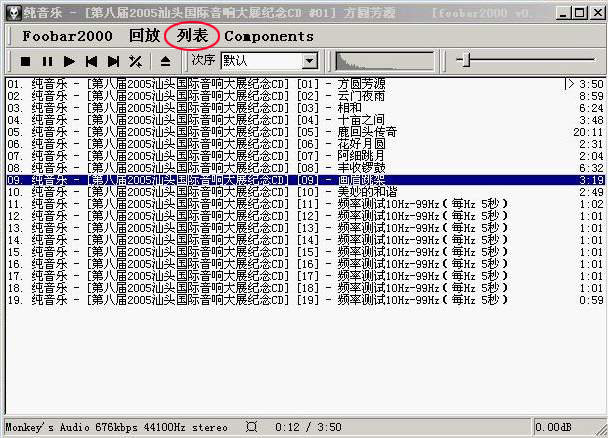The width and height of the screenshot is (608, 438).
Task: Play a random track
Action: coord(135,61)
